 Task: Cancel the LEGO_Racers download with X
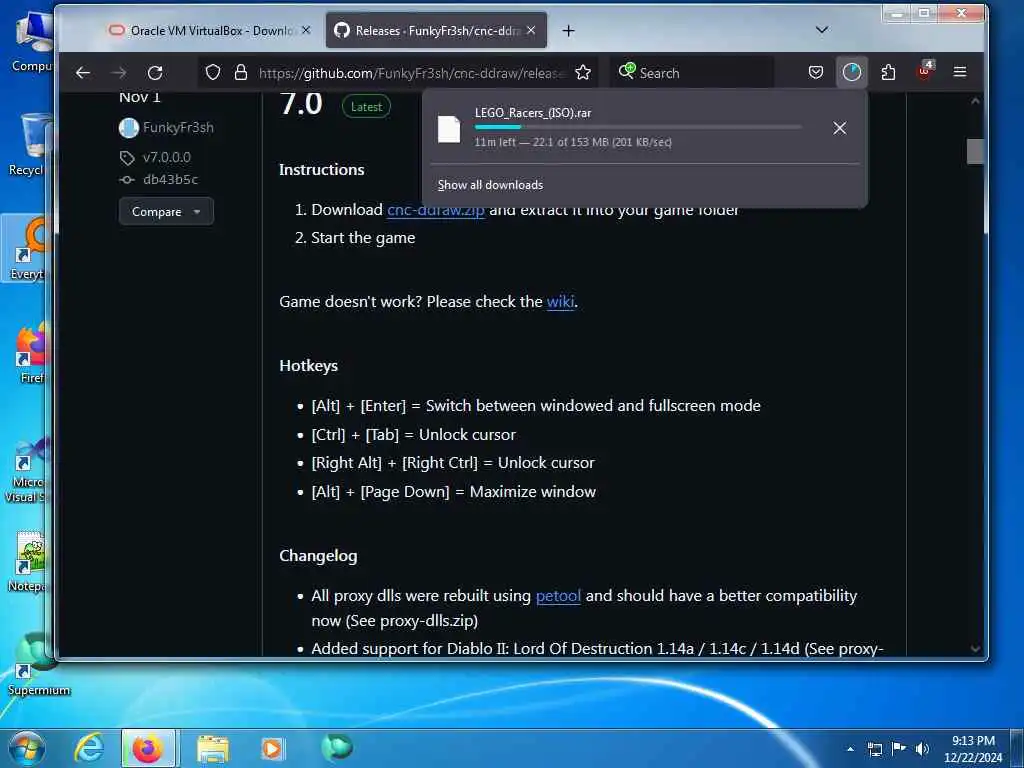tap(840, 128)
